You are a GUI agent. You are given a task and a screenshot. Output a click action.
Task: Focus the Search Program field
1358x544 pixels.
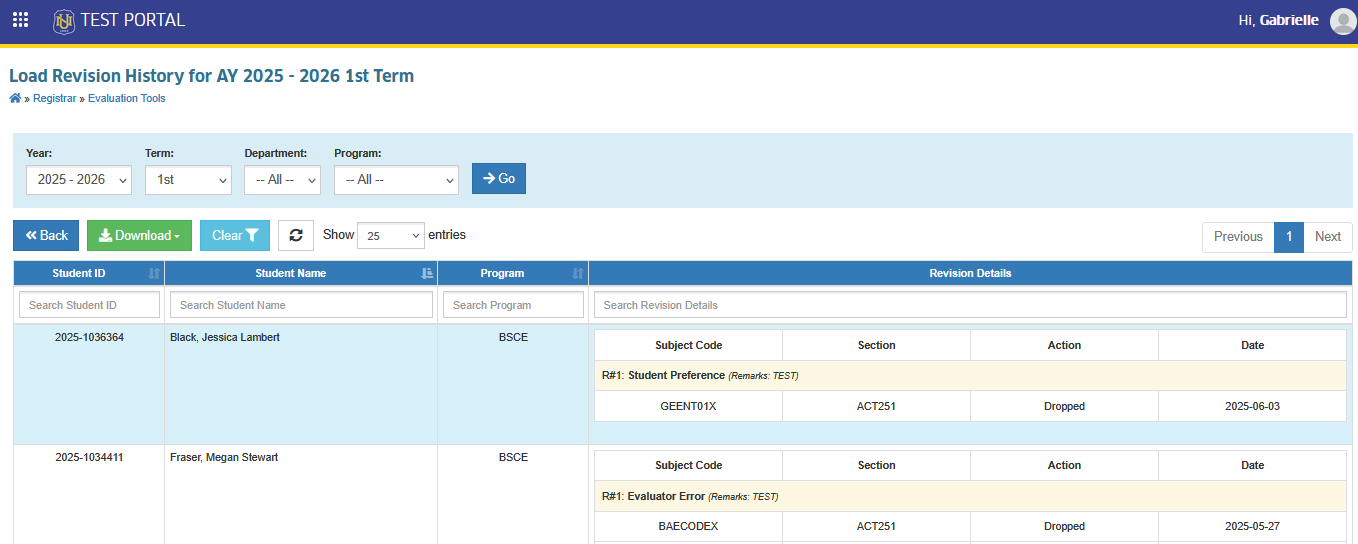point(513,305)
